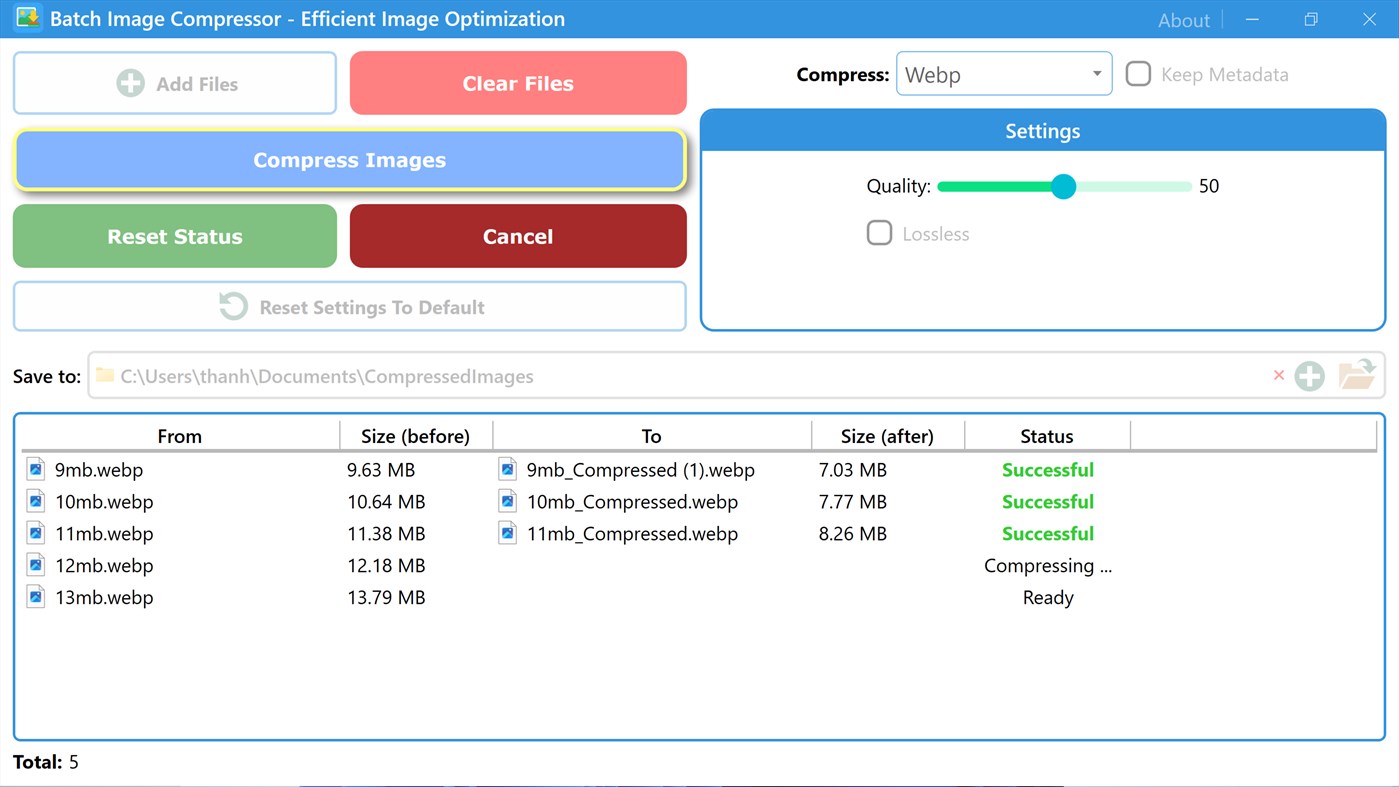Image resolution: width=1399 pixels, height=787 pixels.
Task: Click the icon of 11mb_Compressed.webp
Action: [508, 533]
